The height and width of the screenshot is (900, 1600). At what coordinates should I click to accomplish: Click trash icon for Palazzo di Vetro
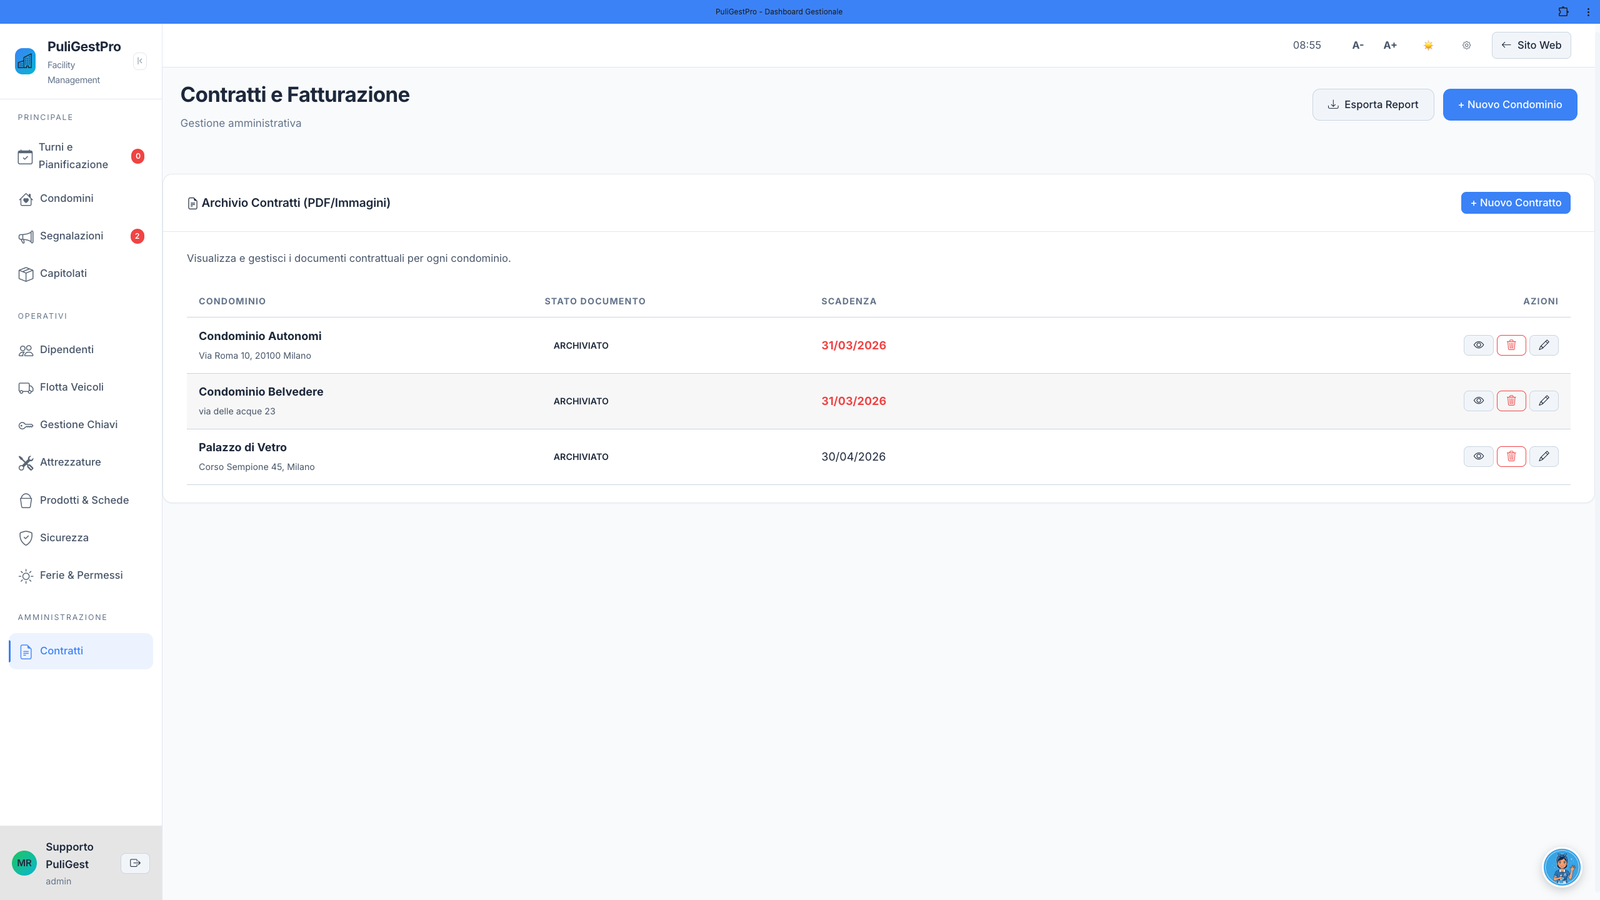1511,457
